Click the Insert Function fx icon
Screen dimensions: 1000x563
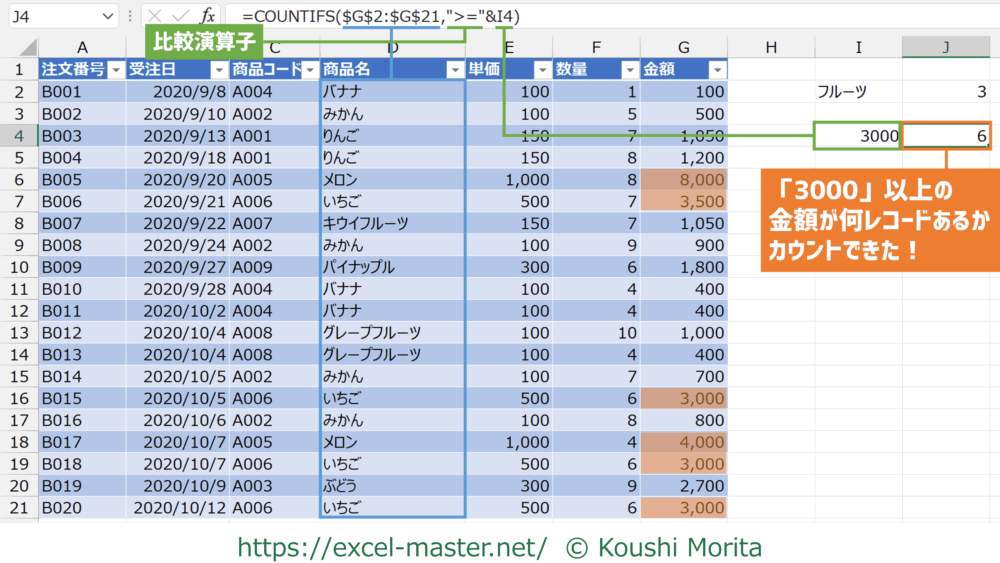207,16
